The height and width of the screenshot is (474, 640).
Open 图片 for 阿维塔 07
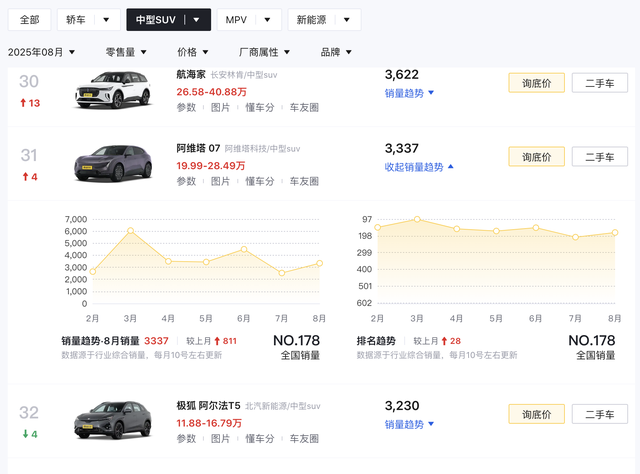coord(220,181)
